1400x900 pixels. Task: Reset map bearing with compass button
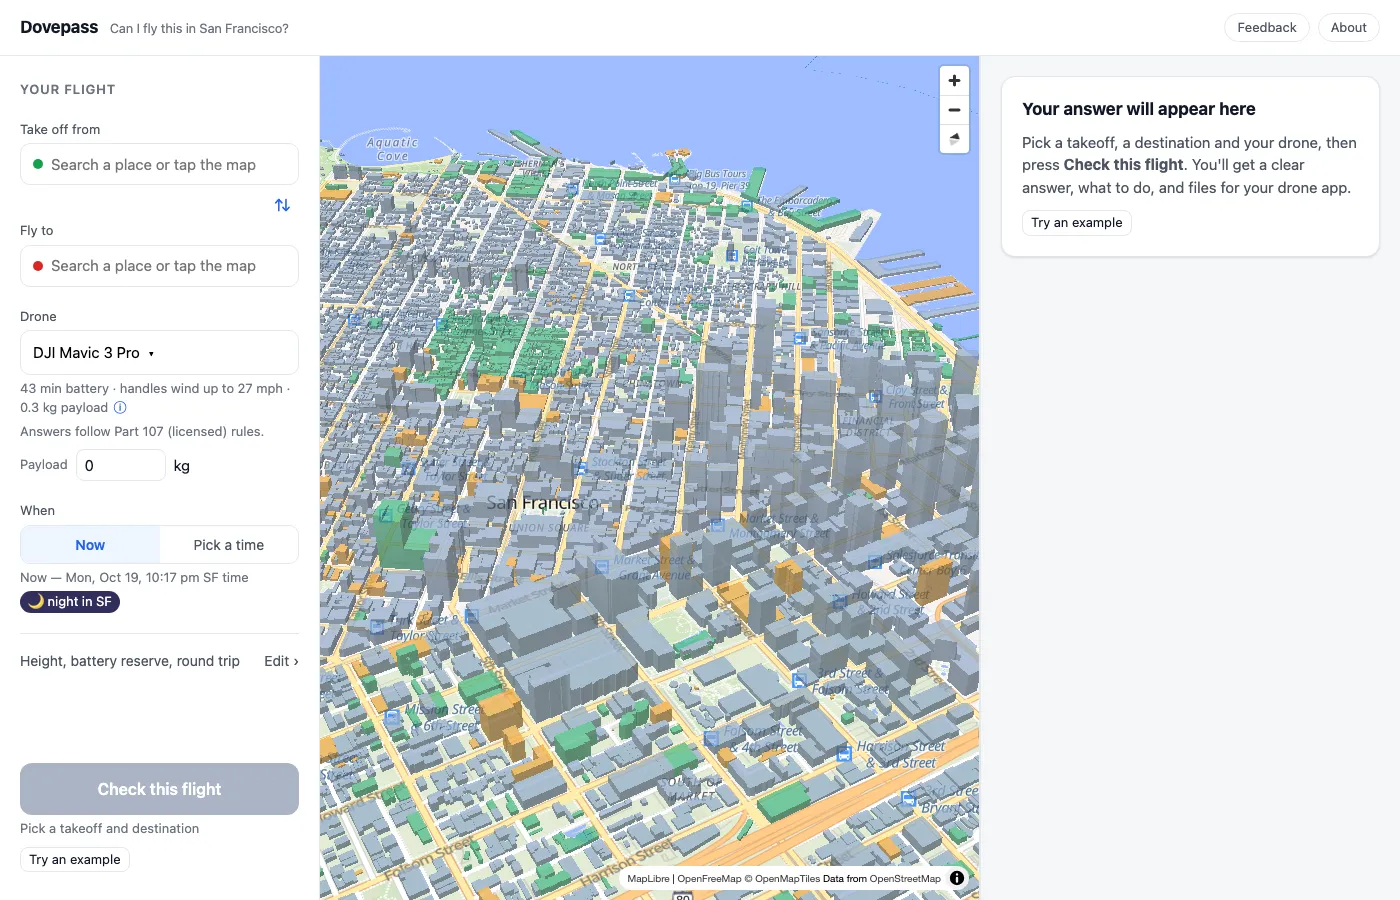click(x=954, y=139)
